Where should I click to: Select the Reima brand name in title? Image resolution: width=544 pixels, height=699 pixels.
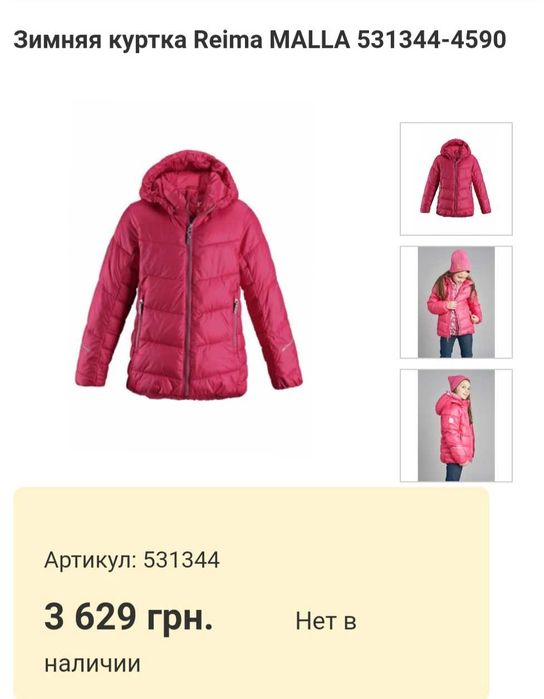(228, 39)
